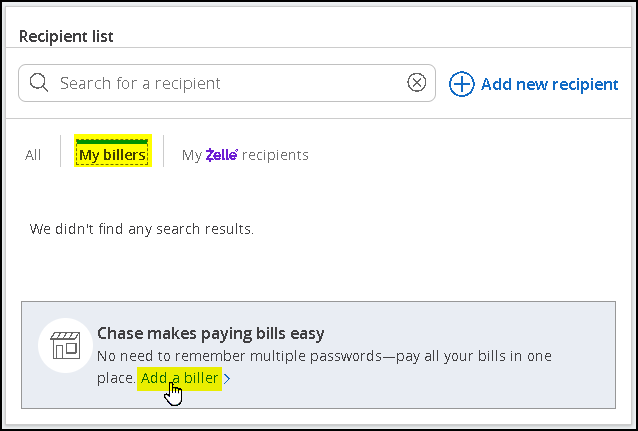Click the magnifier search icon
Image resolution: width=638 pixels, height=431 pixels.
click(39, 83)
